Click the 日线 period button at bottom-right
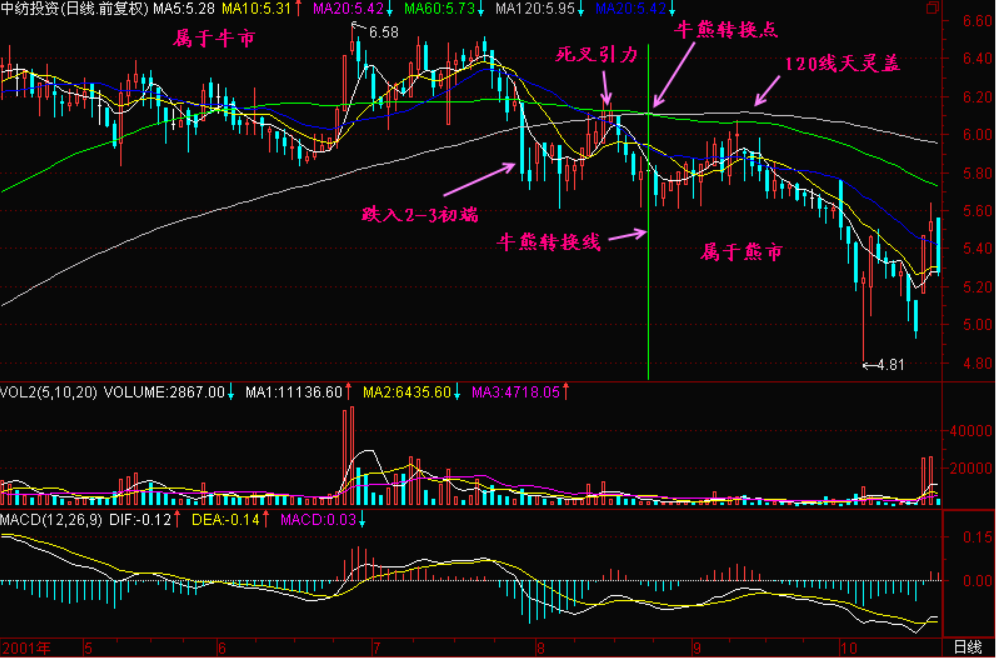 point(966,648)
